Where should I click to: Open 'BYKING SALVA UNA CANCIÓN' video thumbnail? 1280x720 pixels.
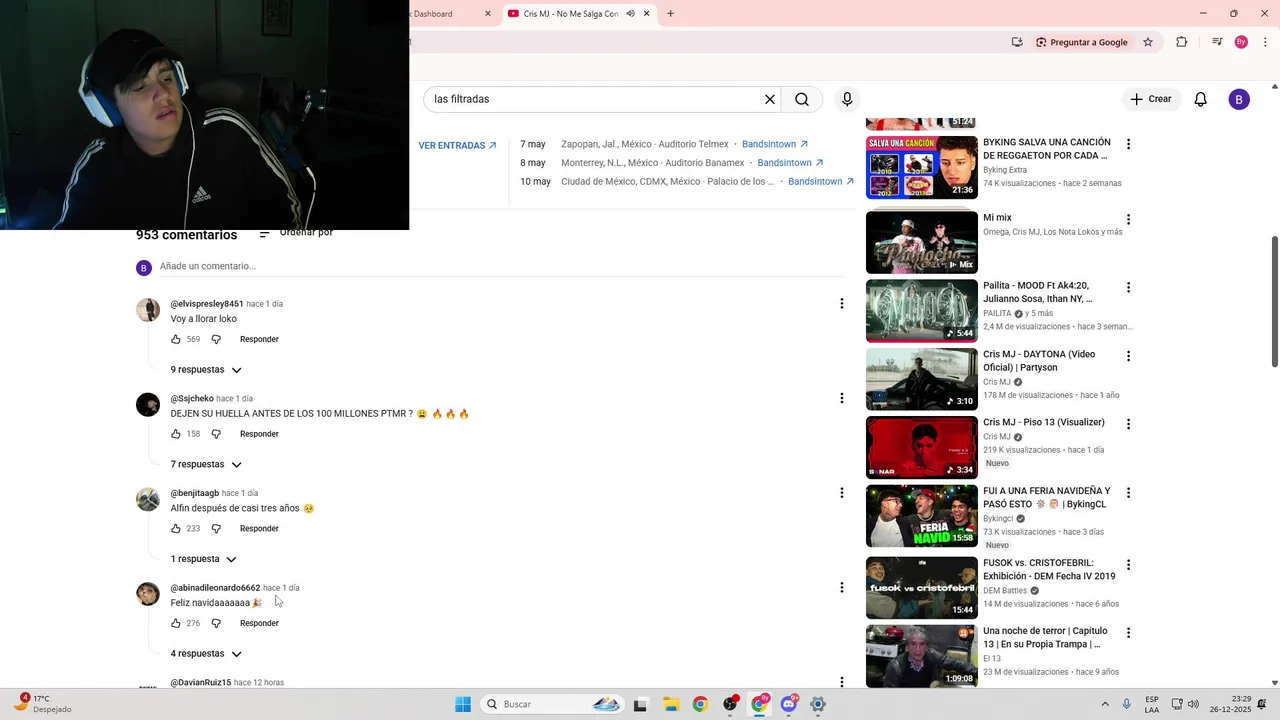tap(922, 168)
